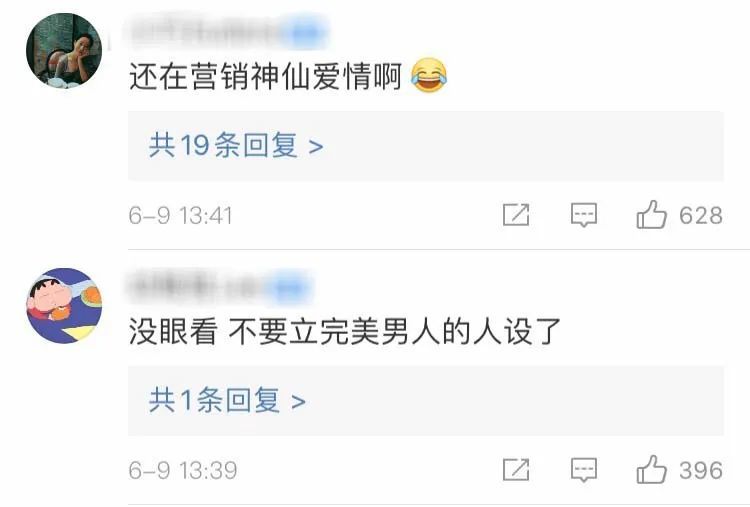Click the 6-9 13:41 timestamp
The height and width of the screenshot is (507, 750).
pyautogui.click(x=180, y=215)
